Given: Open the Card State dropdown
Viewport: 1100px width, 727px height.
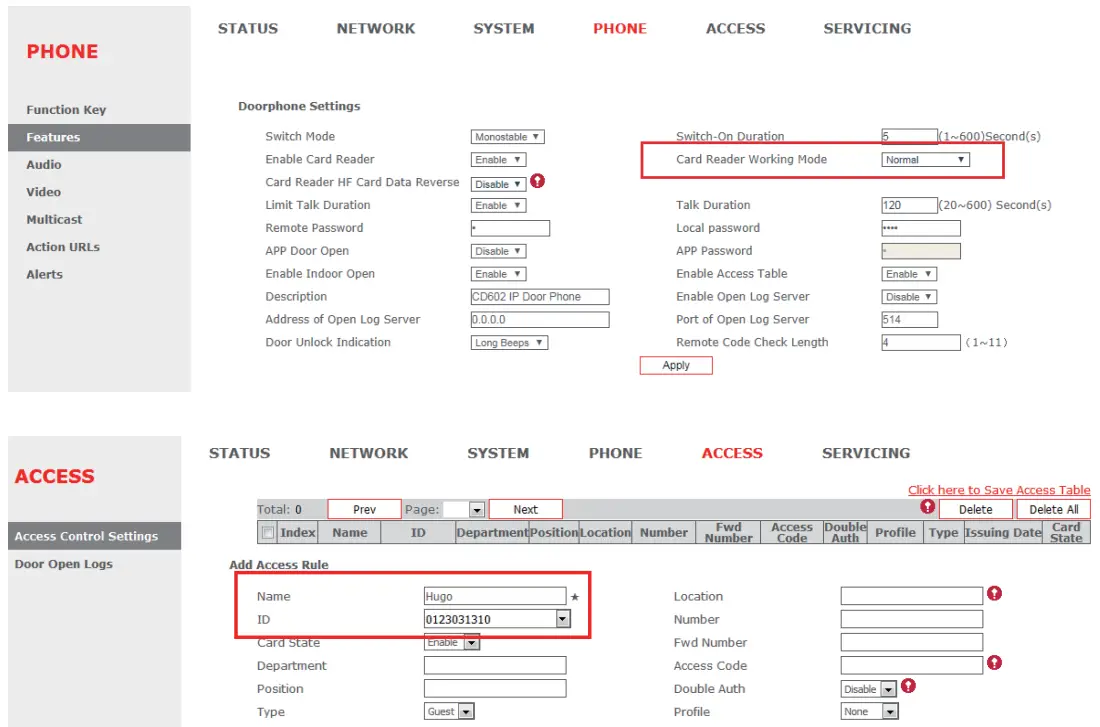Looking at the screenshot, I should click(x=452, y=642).
